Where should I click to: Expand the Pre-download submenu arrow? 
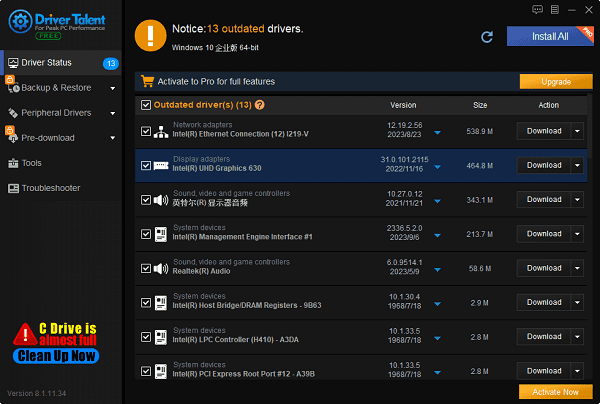pyautogui.click(x=112, y=138)
